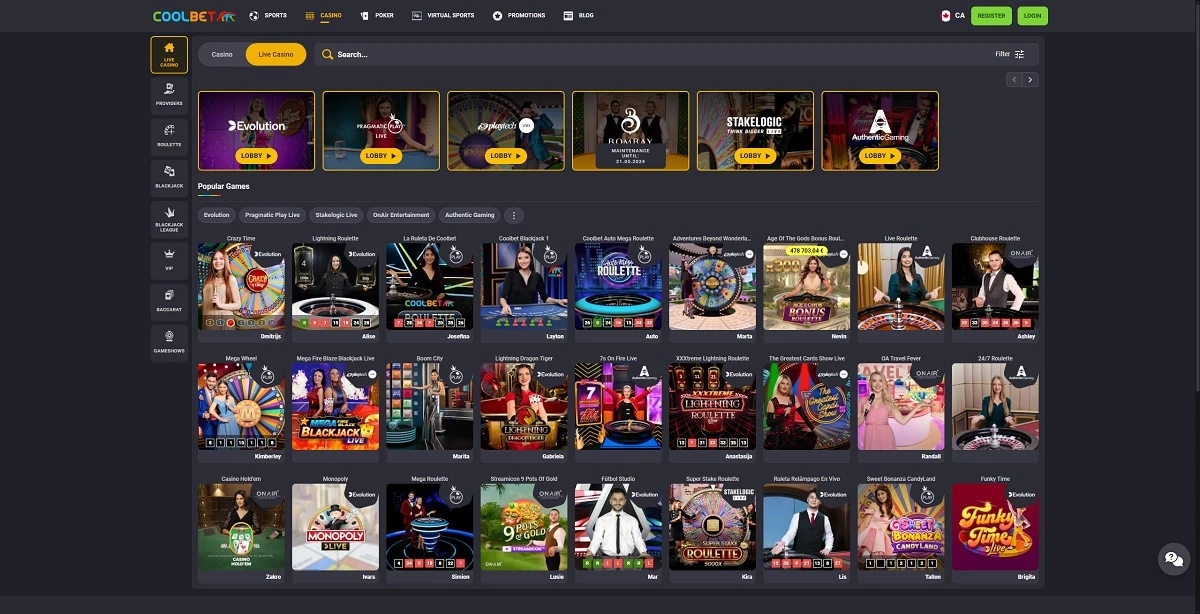
Task: Open the Crazy Time game thumbnail
Action: [241, 286]
